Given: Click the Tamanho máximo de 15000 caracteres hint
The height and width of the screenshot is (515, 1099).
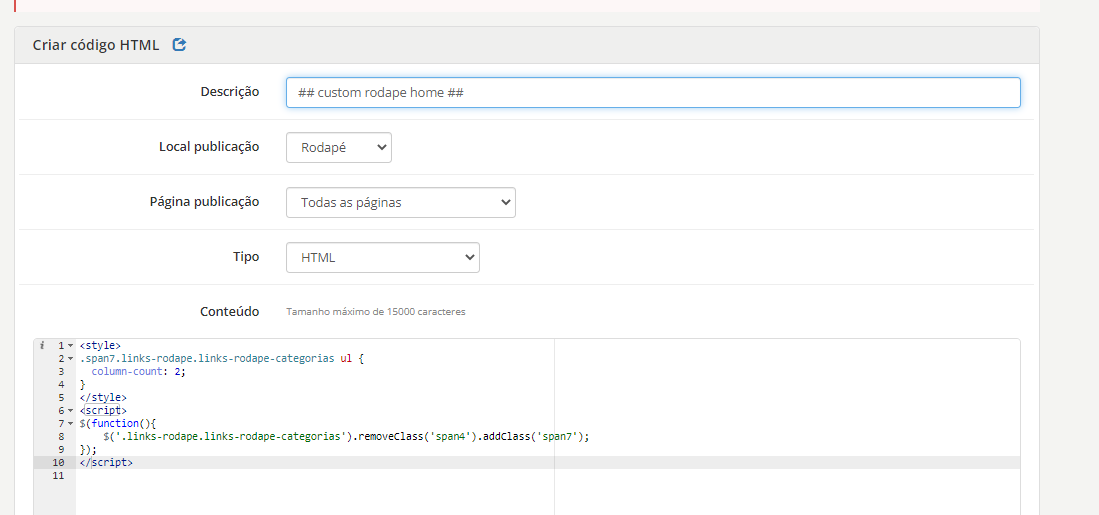Looking at the screenshot, I should click(376, 312).
